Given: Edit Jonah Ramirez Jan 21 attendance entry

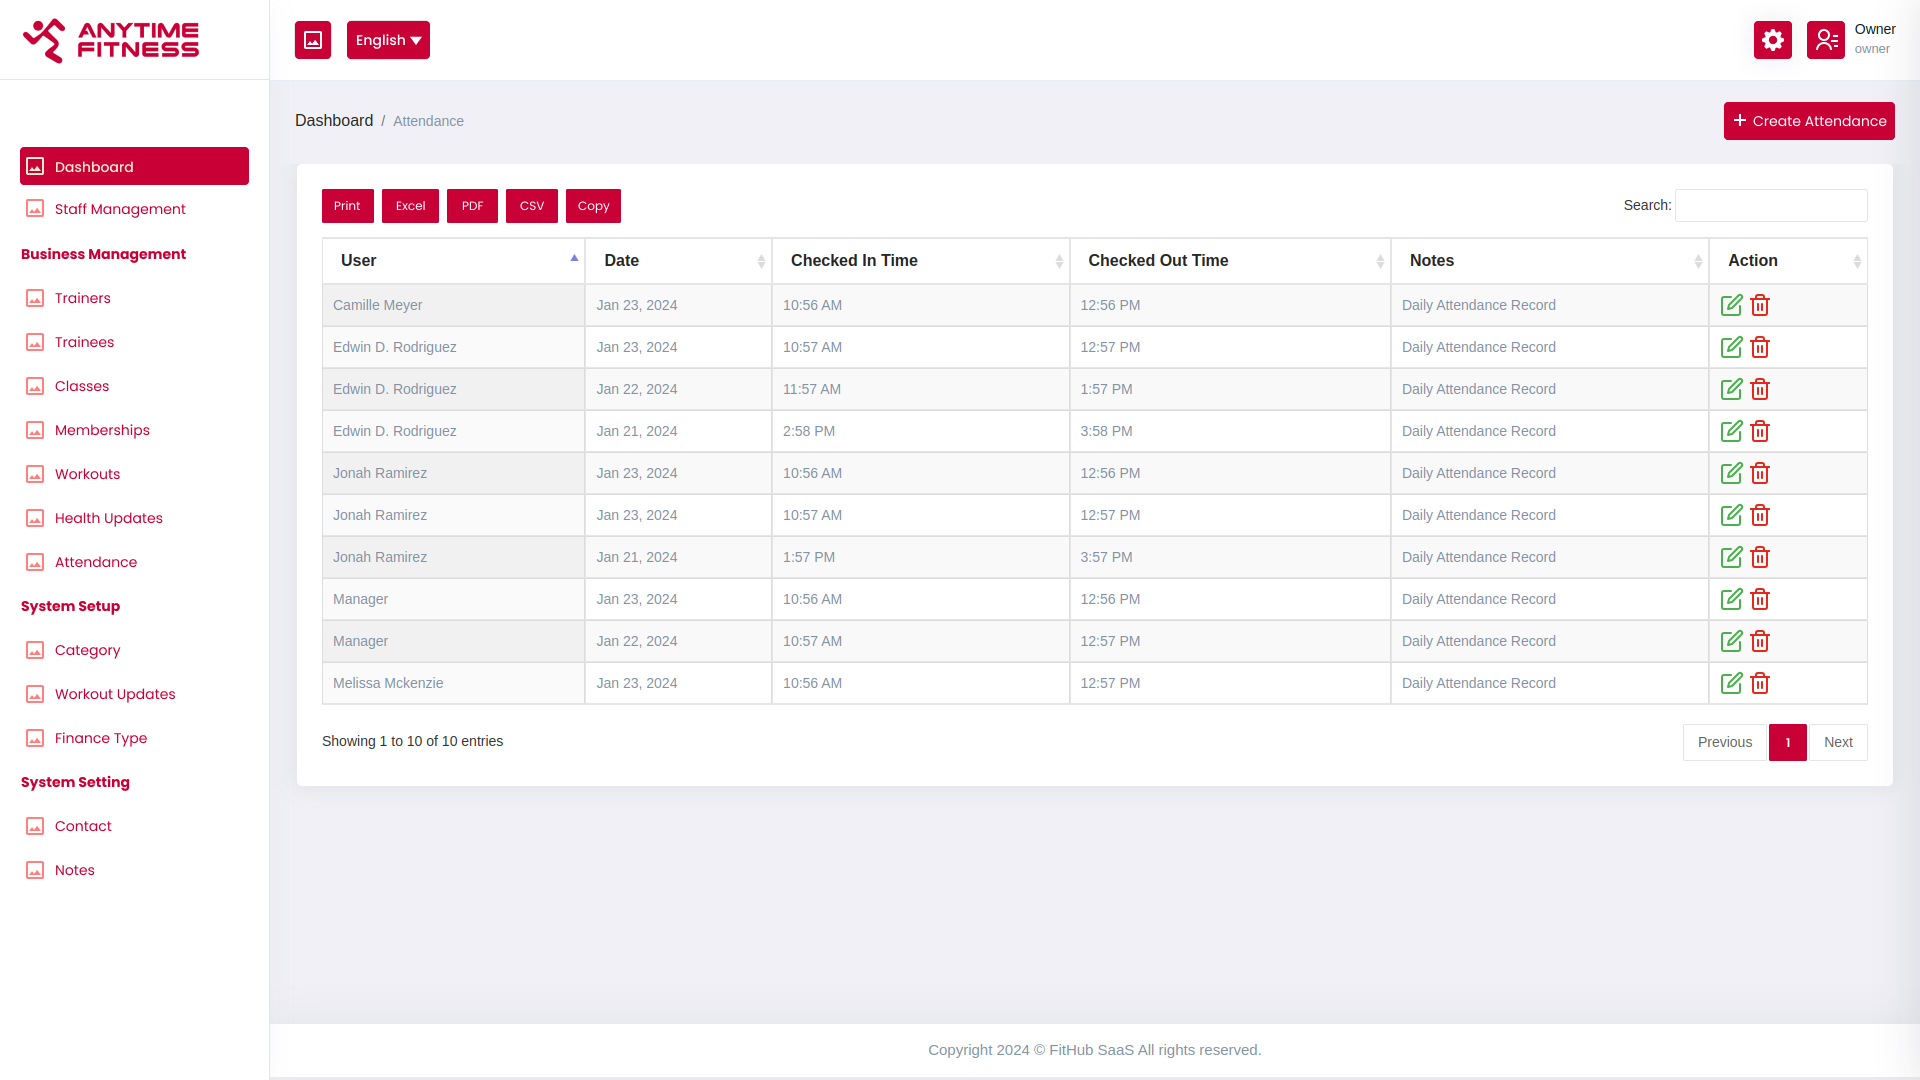Looking at the screenshot, I should pos(1731,557).
